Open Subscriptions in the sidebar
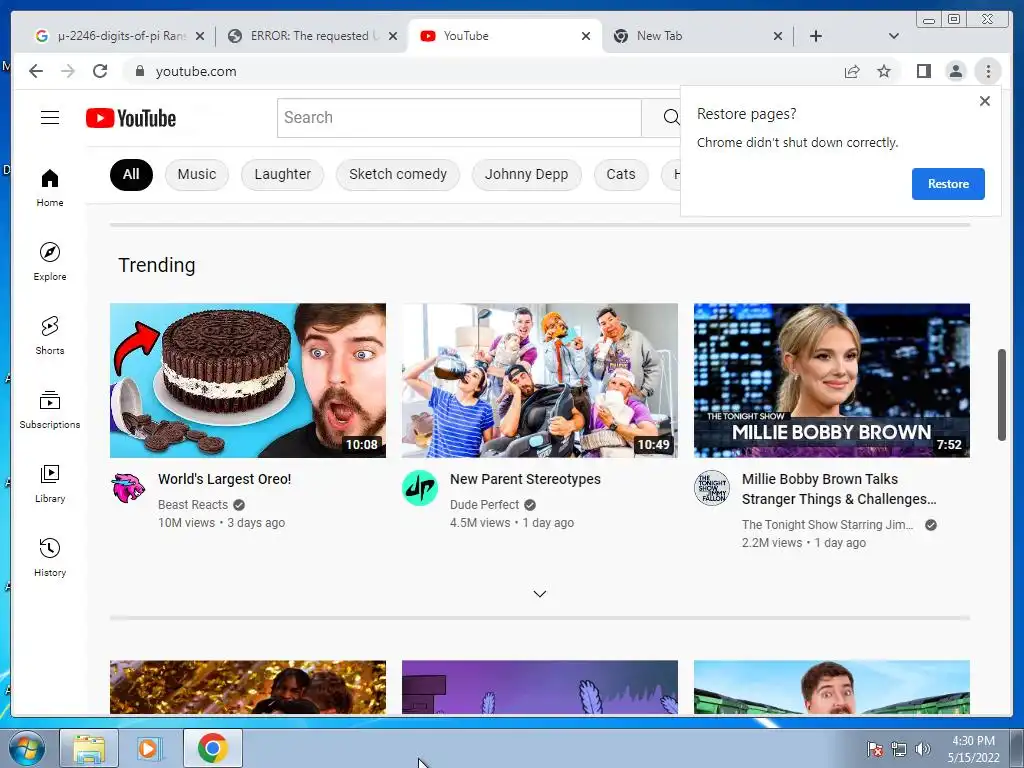Screen dimensions: 1024x768 tap(50, 409)
